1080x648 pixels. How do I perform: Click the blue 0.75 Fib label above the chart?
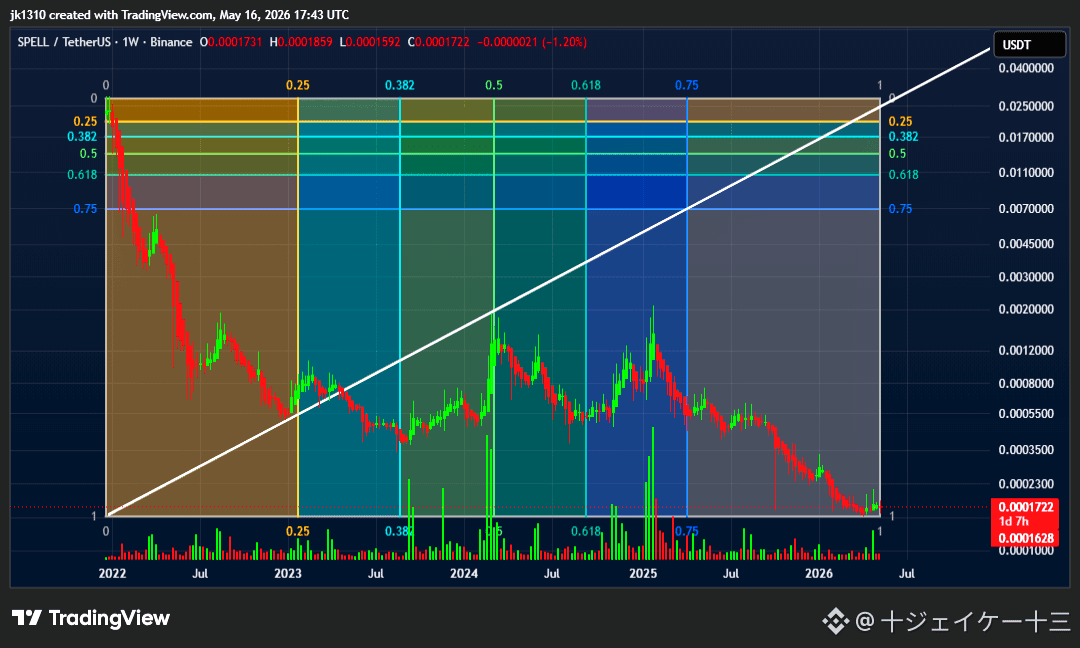pyautogui.click(x=687, y=85)
